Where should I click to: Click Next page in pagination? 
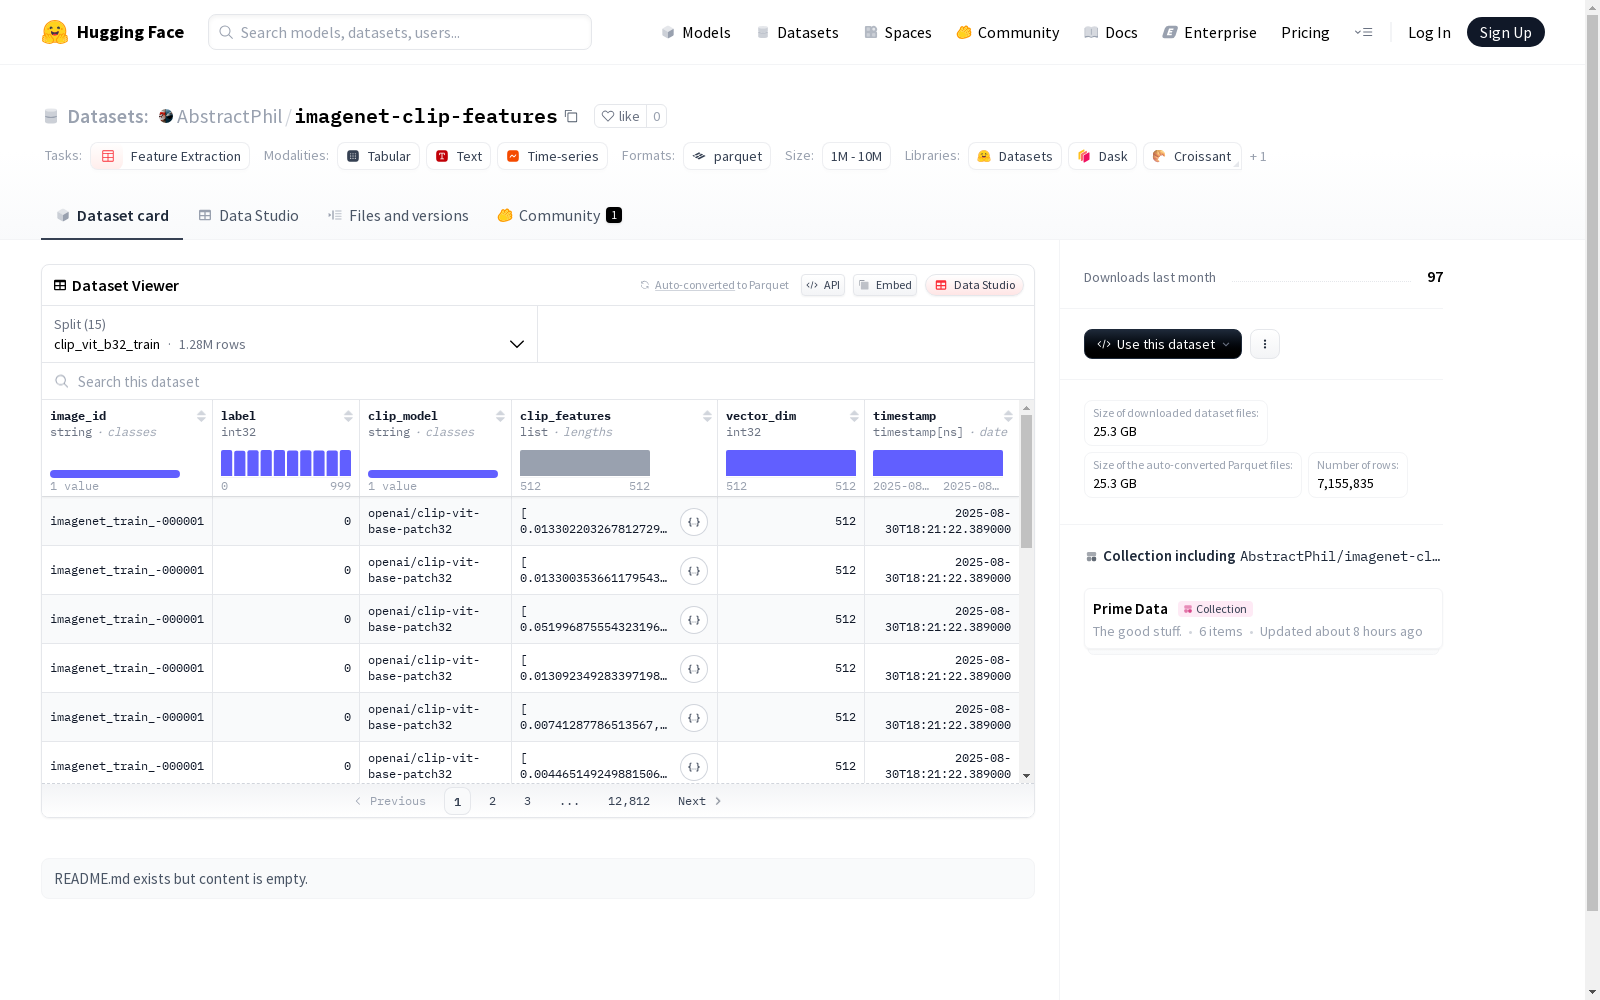pos(700,801)
